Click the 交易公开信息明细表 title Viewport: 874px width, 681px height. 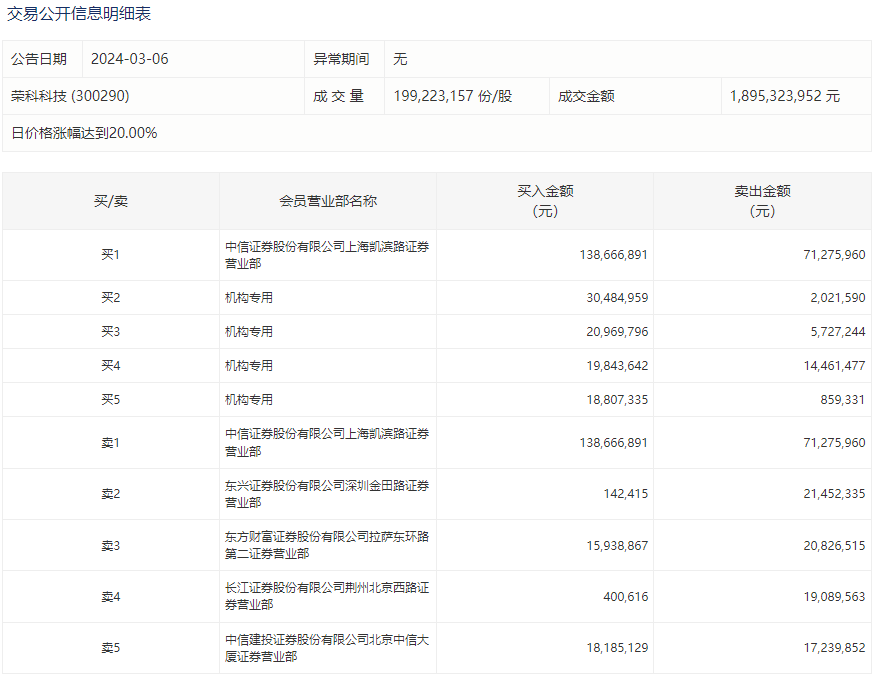tap(79, 14)
